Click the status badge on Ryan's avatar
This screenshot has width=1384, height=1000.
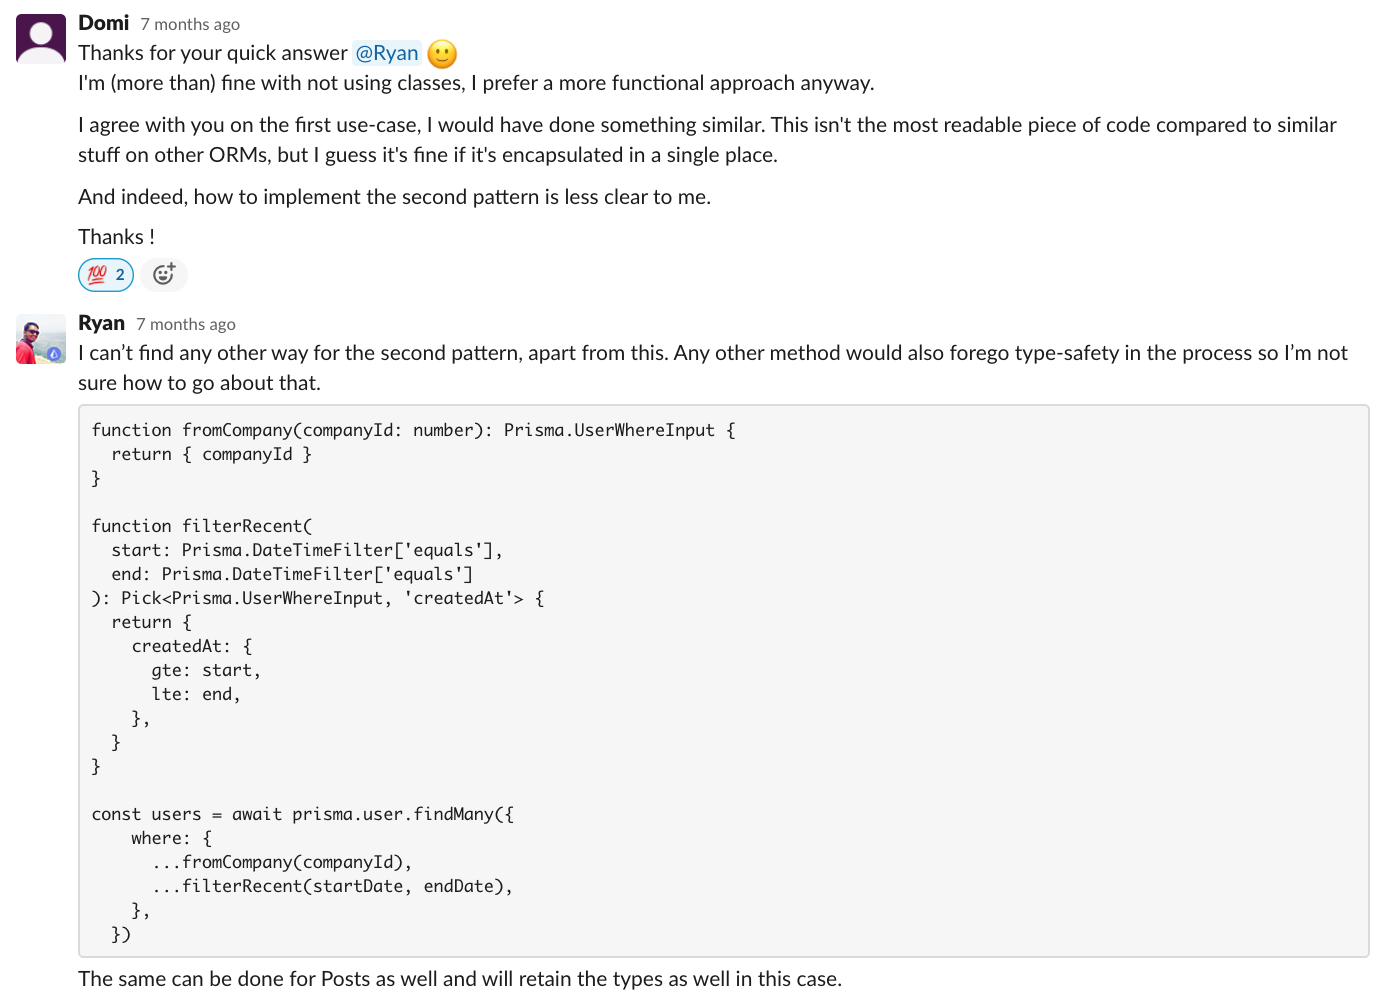[x=53, y=352]
